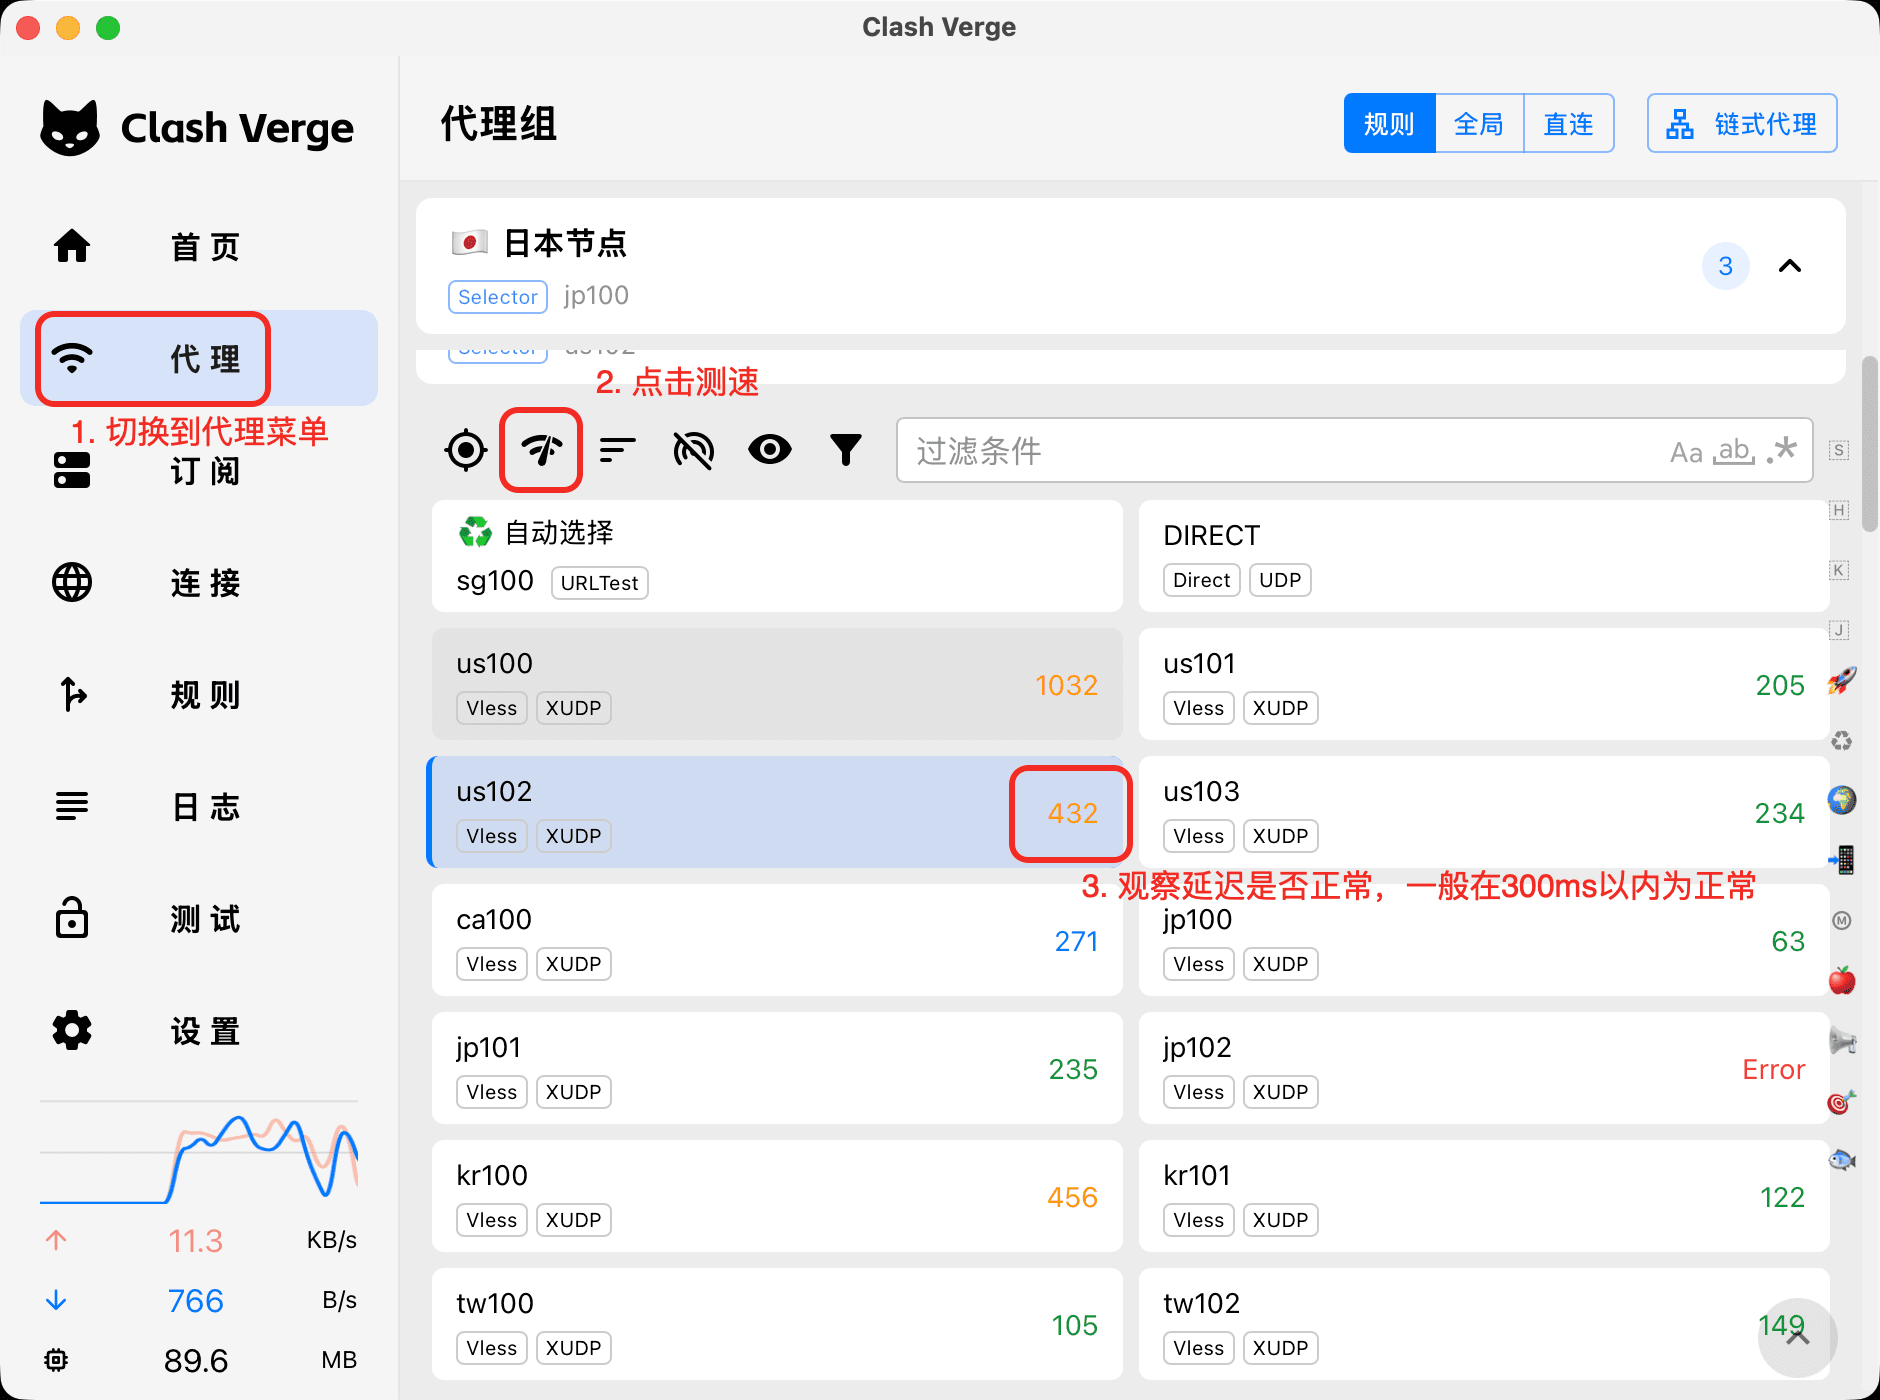The height and width of the screenshot is (1400, 1880).
Task: Open the 首页 home page
Action: pos(198,246)
